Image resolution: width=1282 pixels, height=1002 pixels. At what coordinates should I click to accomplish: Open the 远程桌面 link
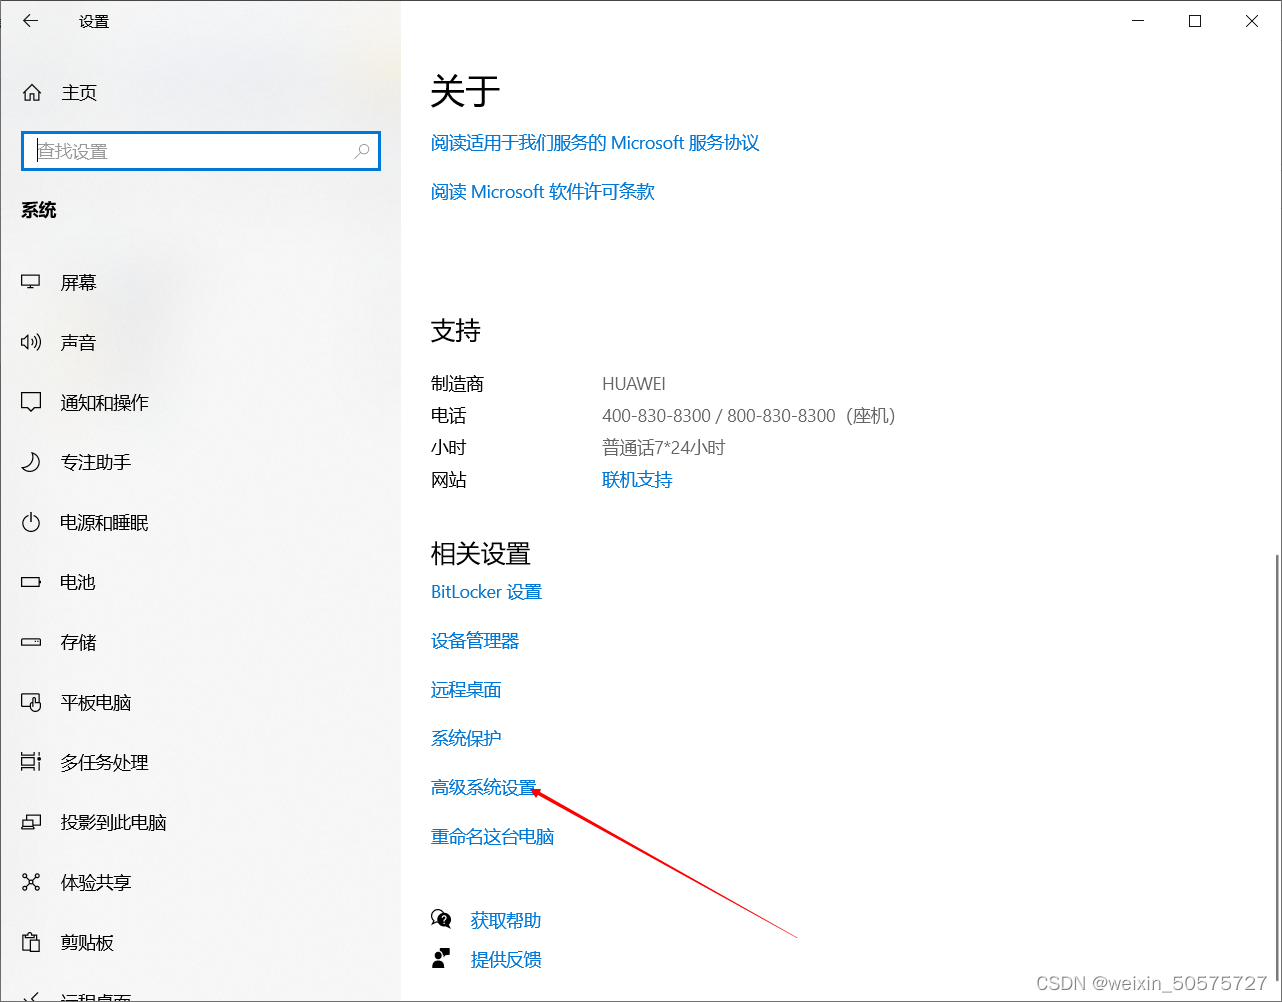pyautogui.click(x=466, y=690)
